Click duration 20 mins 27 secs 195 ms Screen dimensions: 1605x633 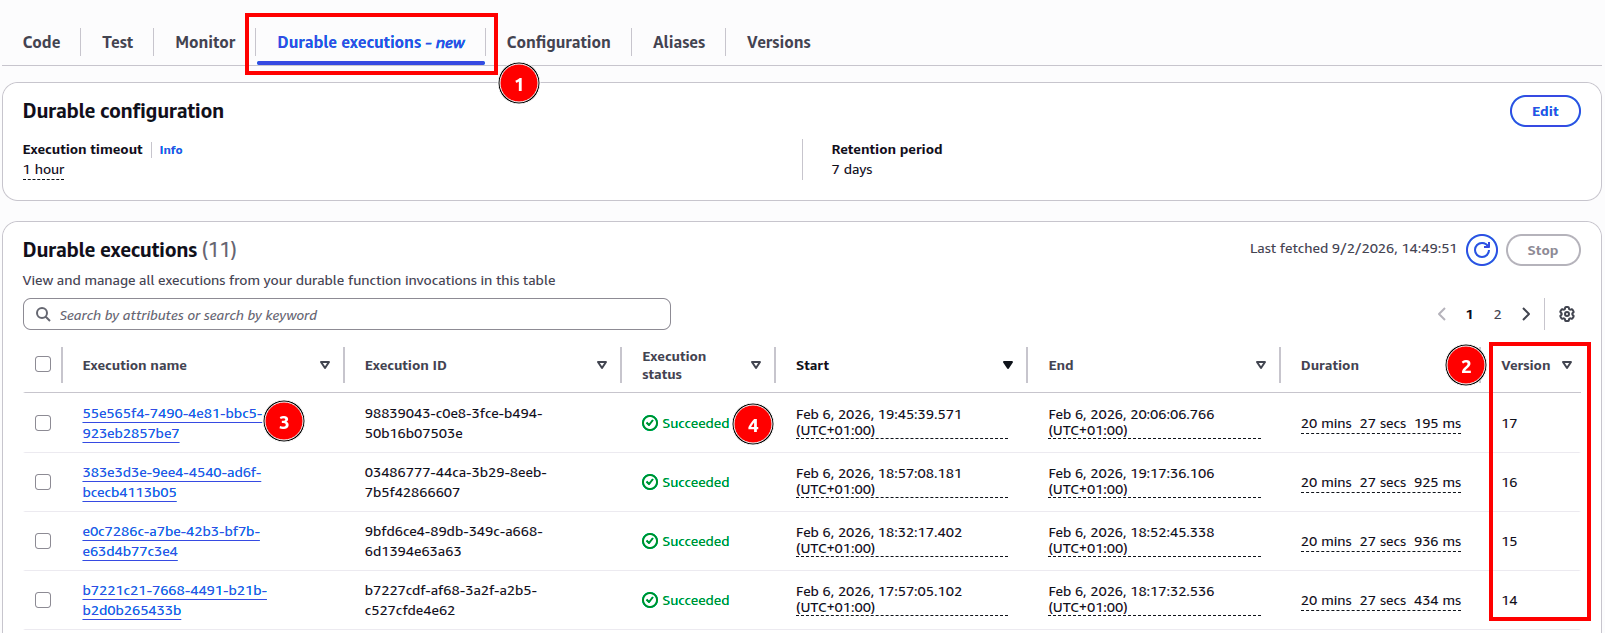[1381, 423]
